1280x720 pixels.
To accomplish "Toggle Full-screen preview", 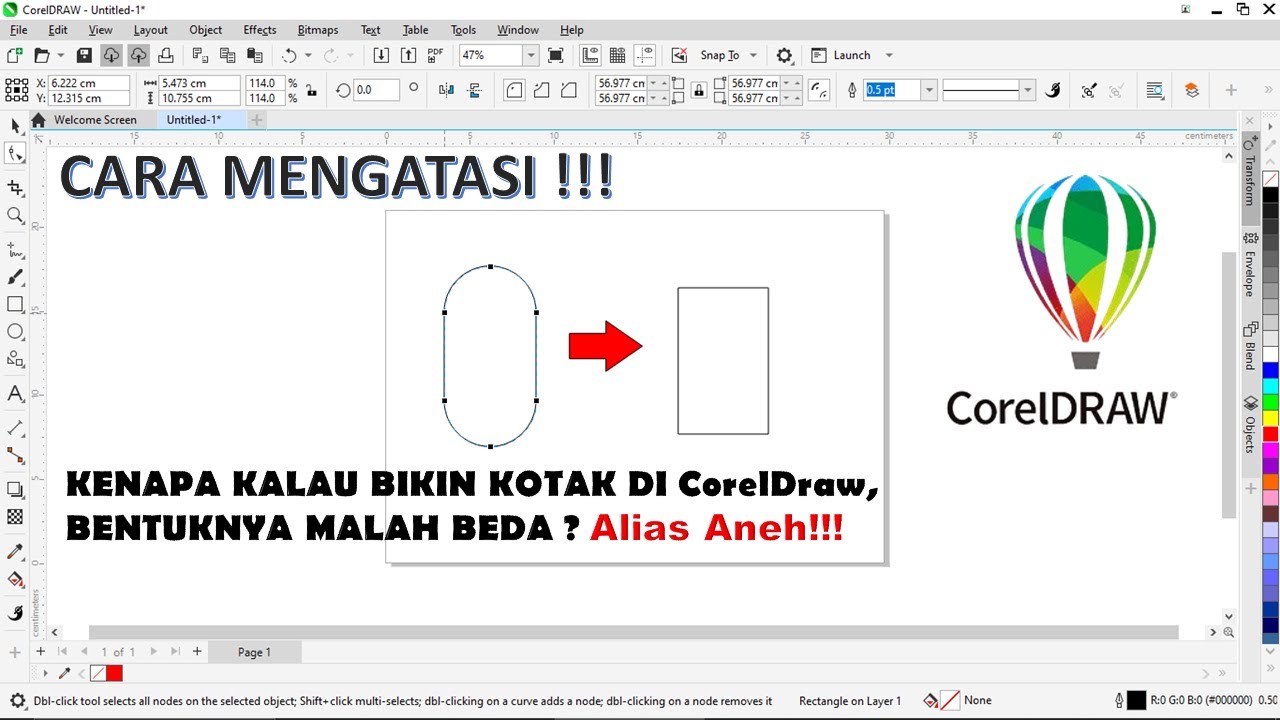I will 556,55.
